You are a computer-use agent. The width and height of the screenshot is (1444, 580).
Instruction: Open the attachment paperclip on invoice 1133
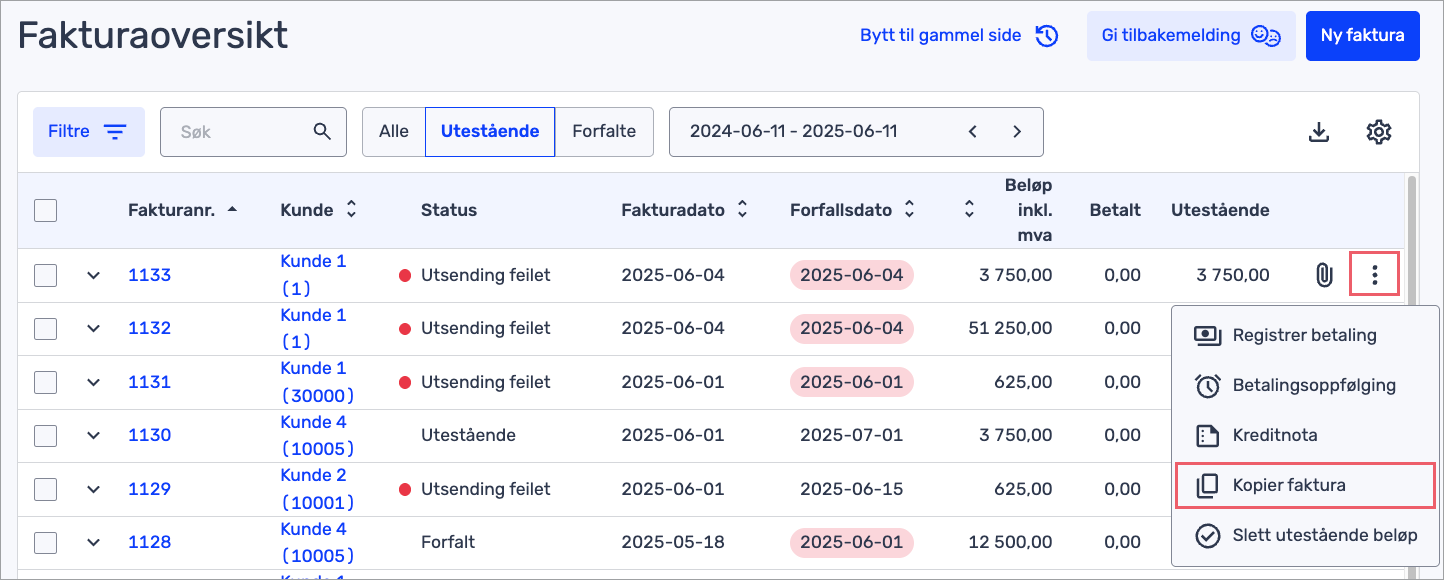[1325, 274]
